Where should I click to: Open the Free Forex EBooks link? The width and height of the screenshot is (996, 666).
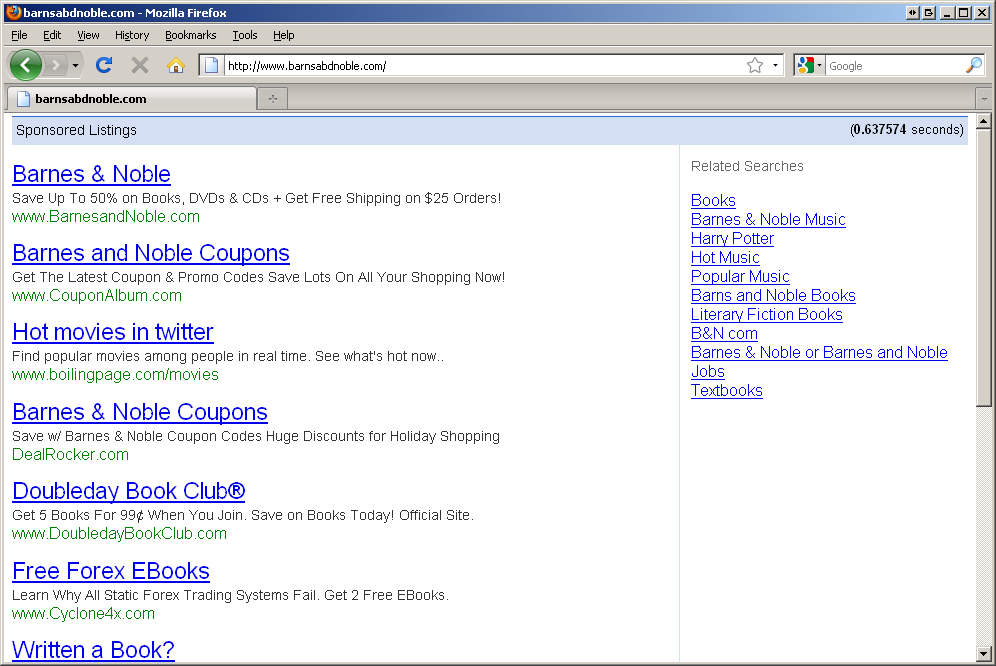tap(111, 571)
